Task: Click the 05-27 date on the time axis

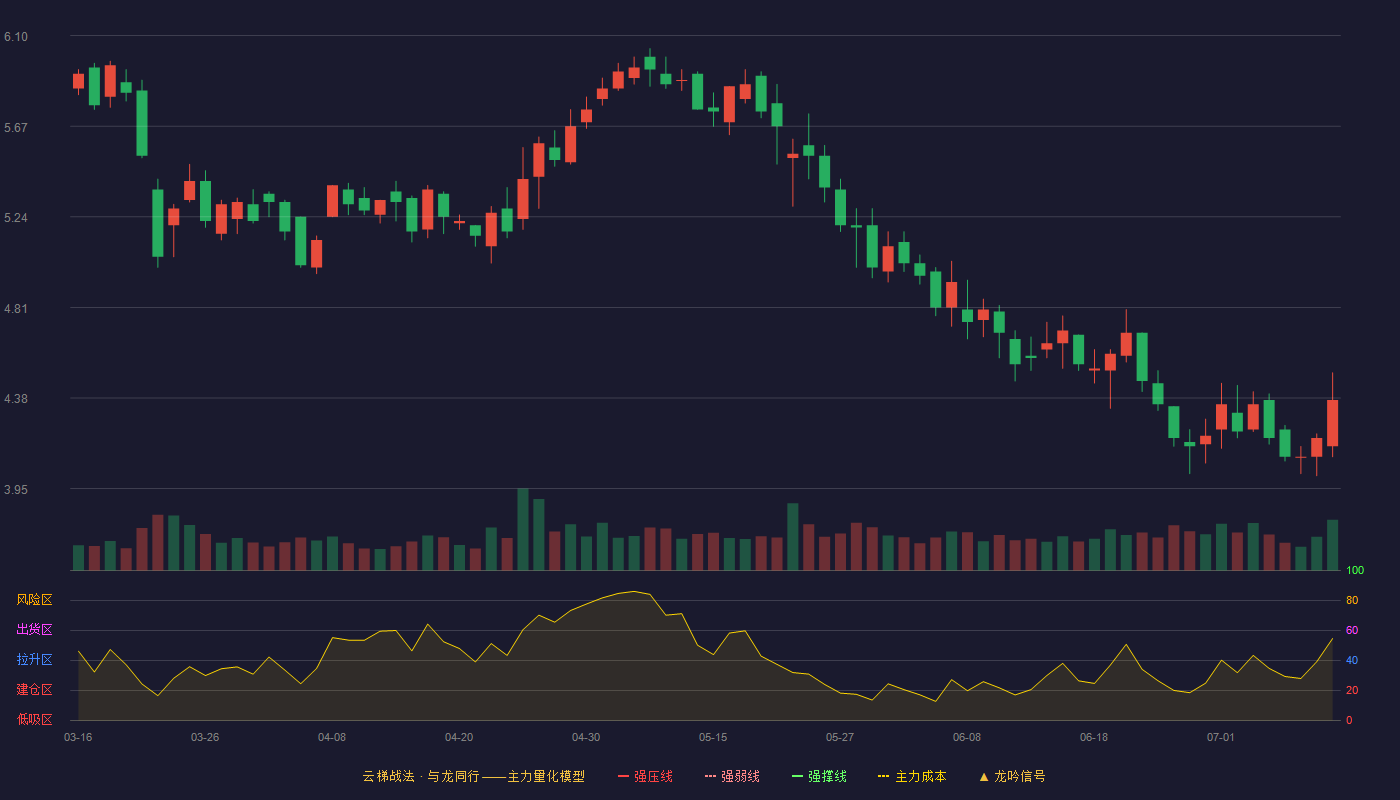Action: tap(840, 737)
